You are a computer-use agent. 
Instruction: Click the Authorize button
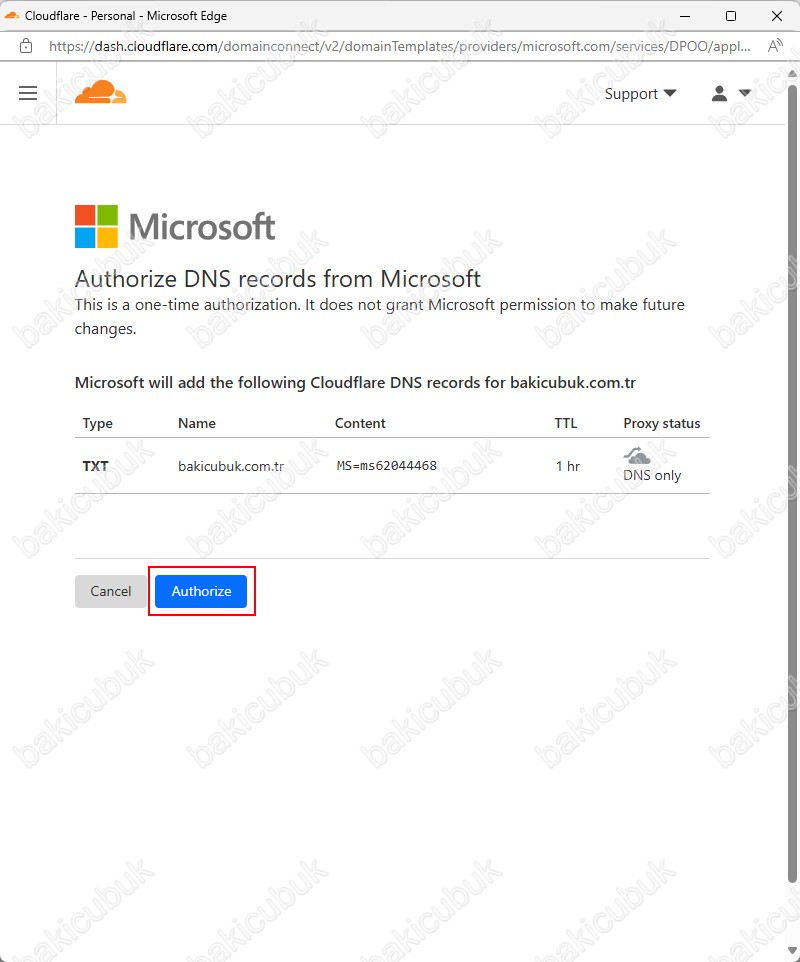(x=201, y=591)
